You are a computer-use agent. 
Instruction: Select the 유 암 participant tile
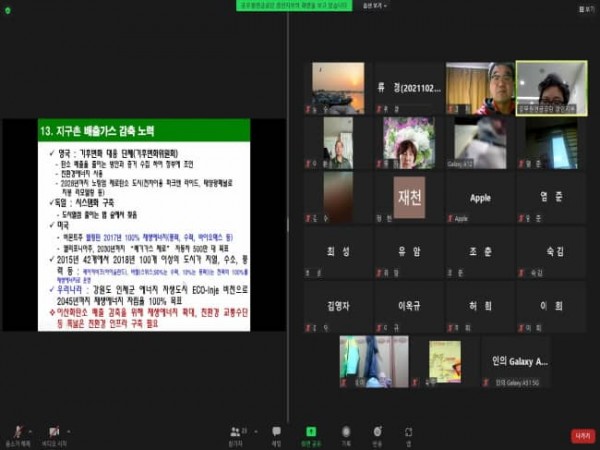409,252
